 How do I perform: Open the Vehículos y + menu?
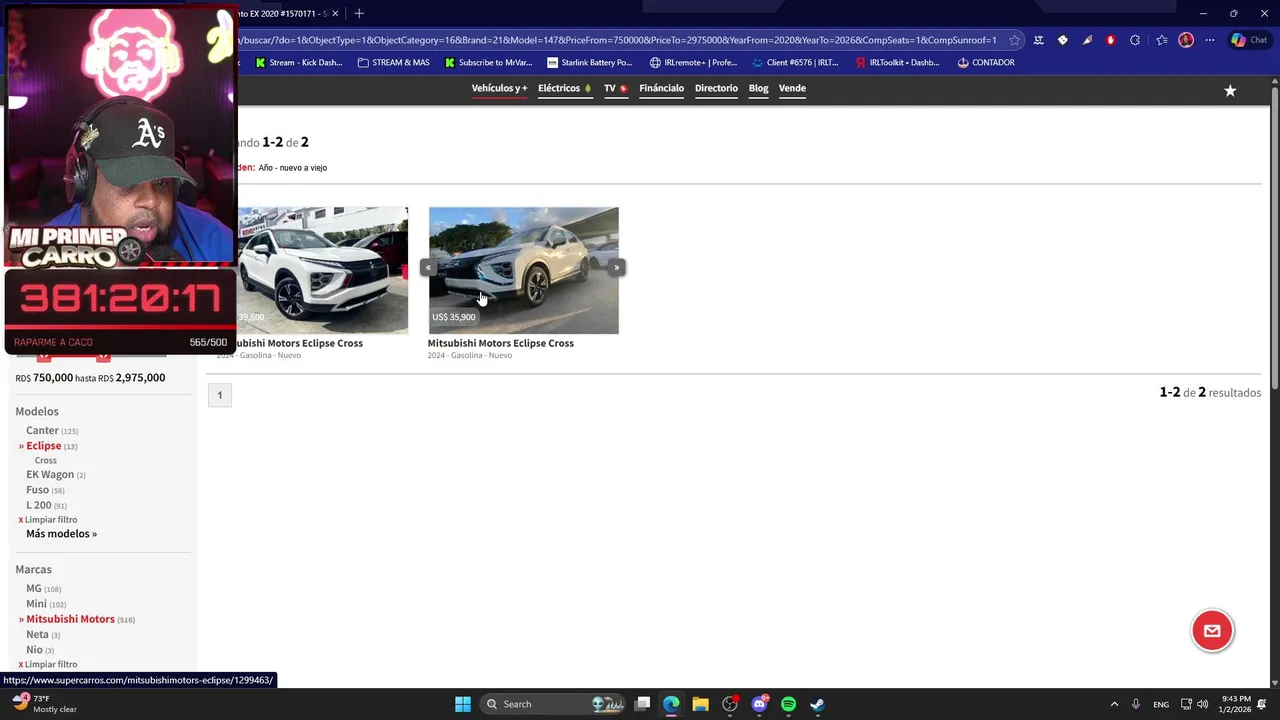tap(499, 88)
